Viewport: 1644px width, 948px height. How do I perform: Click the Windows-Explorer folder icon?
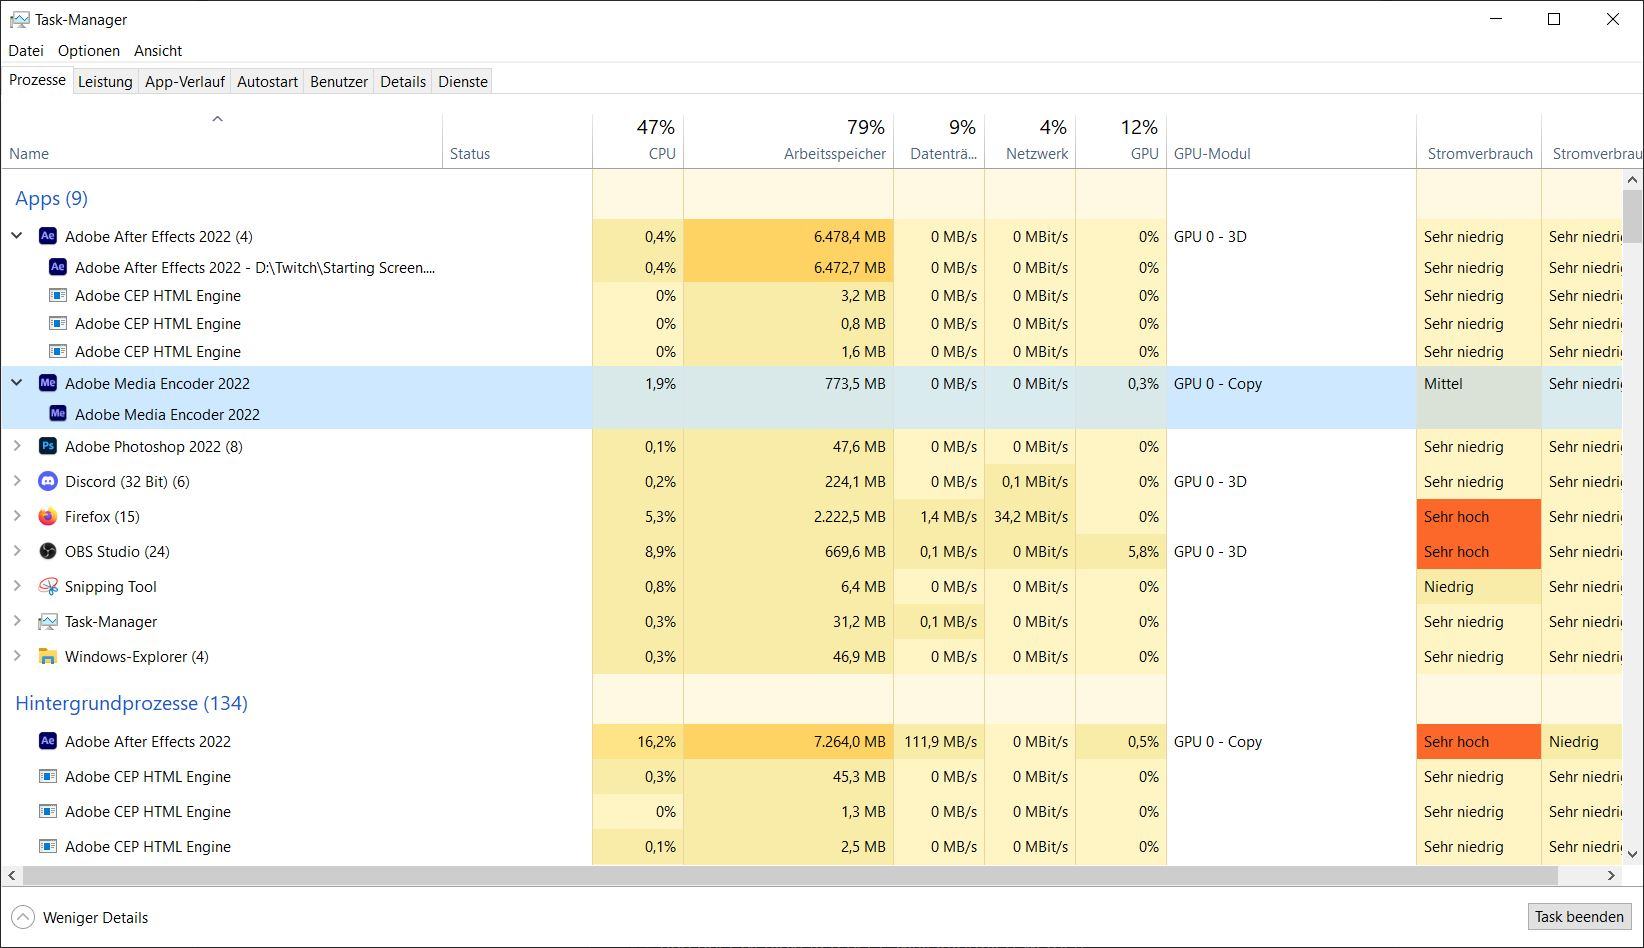[x=47, y=656]
